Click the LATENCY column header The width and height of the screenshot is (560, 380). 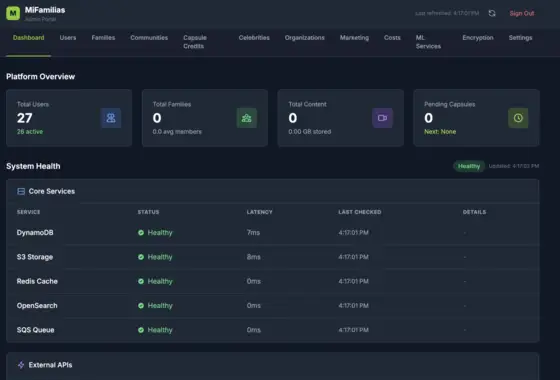click(x=260, y=212)
